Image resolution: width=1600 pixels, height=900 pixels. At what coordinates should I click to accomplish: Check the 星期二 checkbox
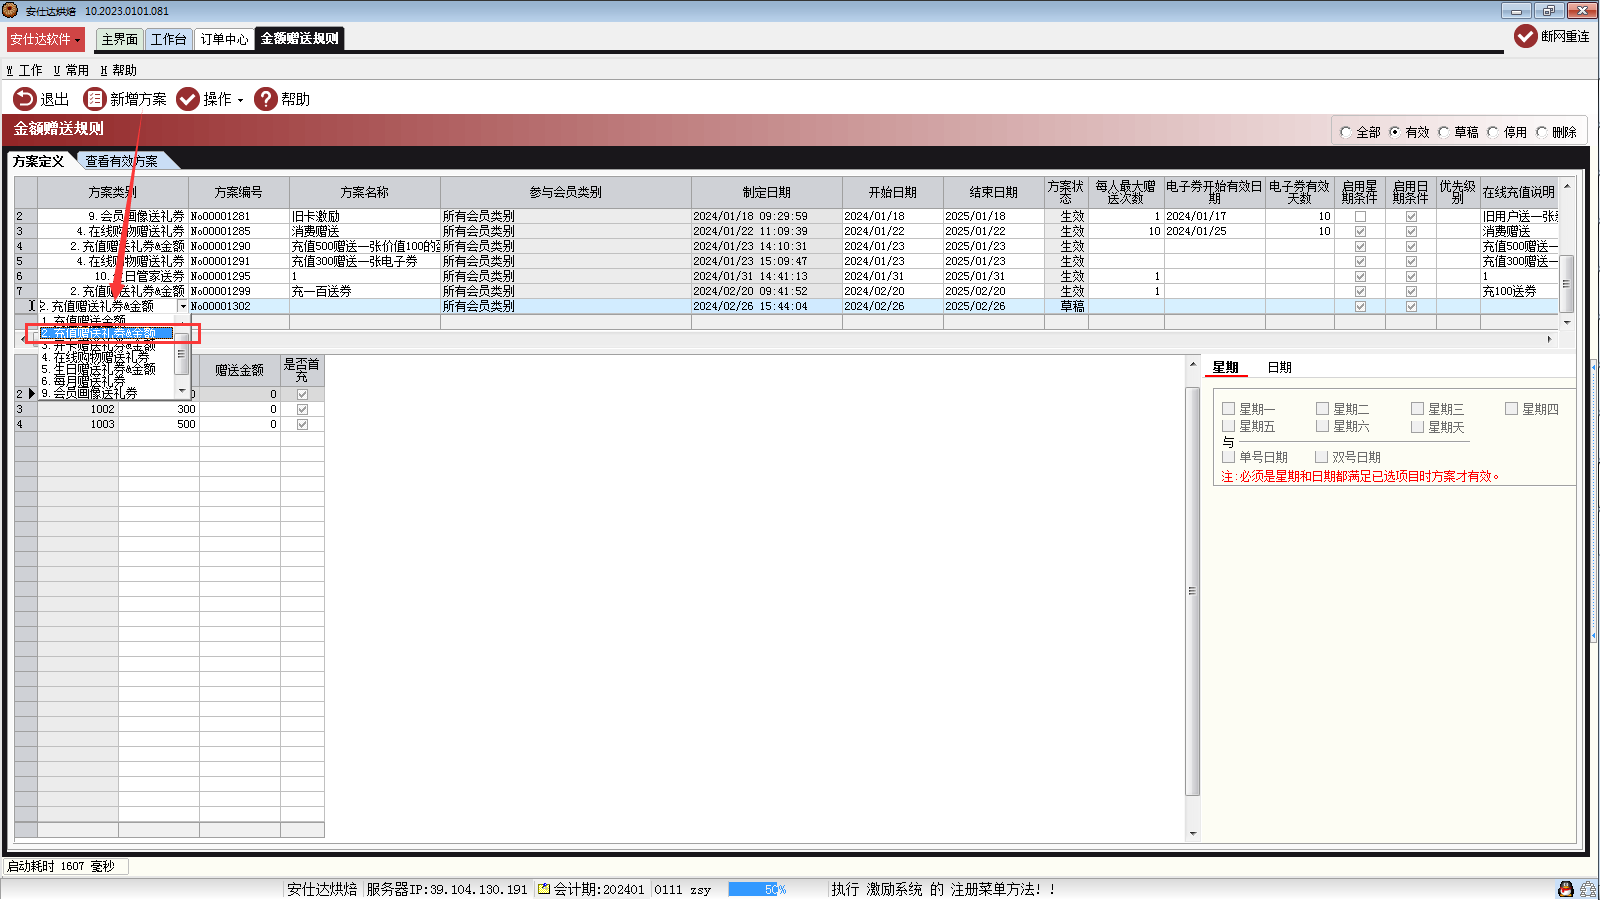pyautogui.click(x=1323, y=409)
